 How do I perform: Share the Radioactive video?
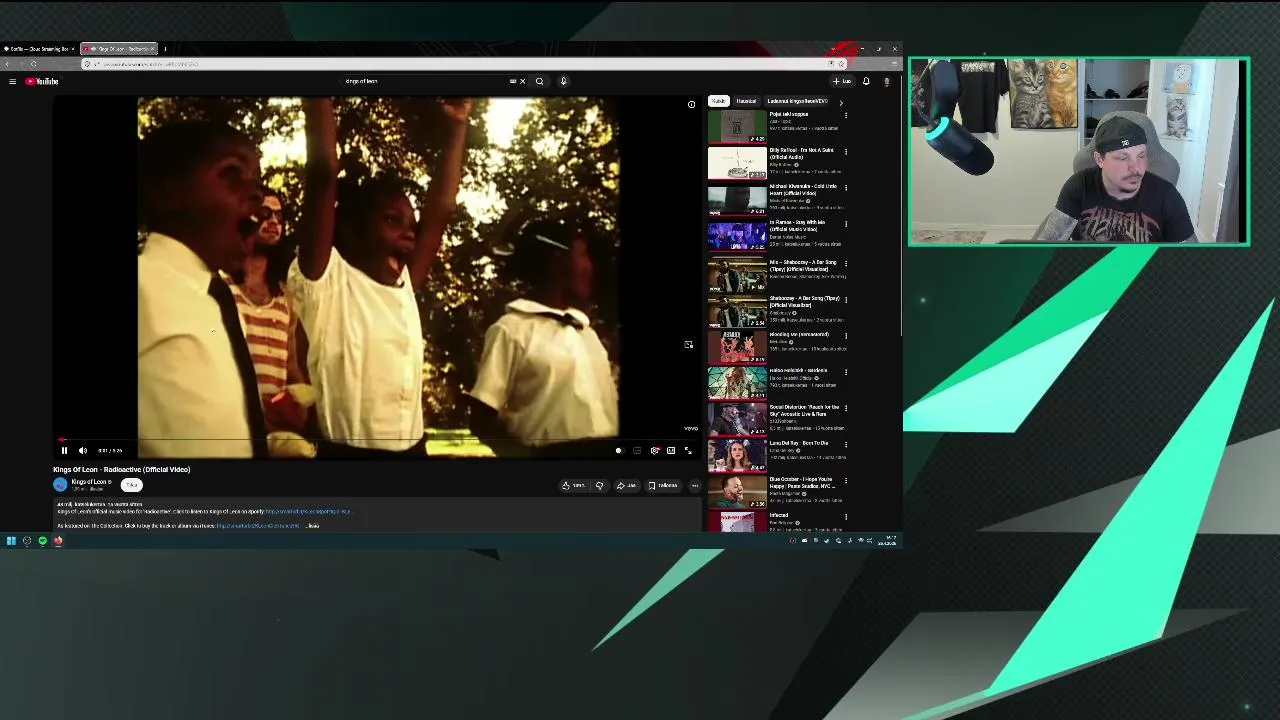tap(626, 486)
